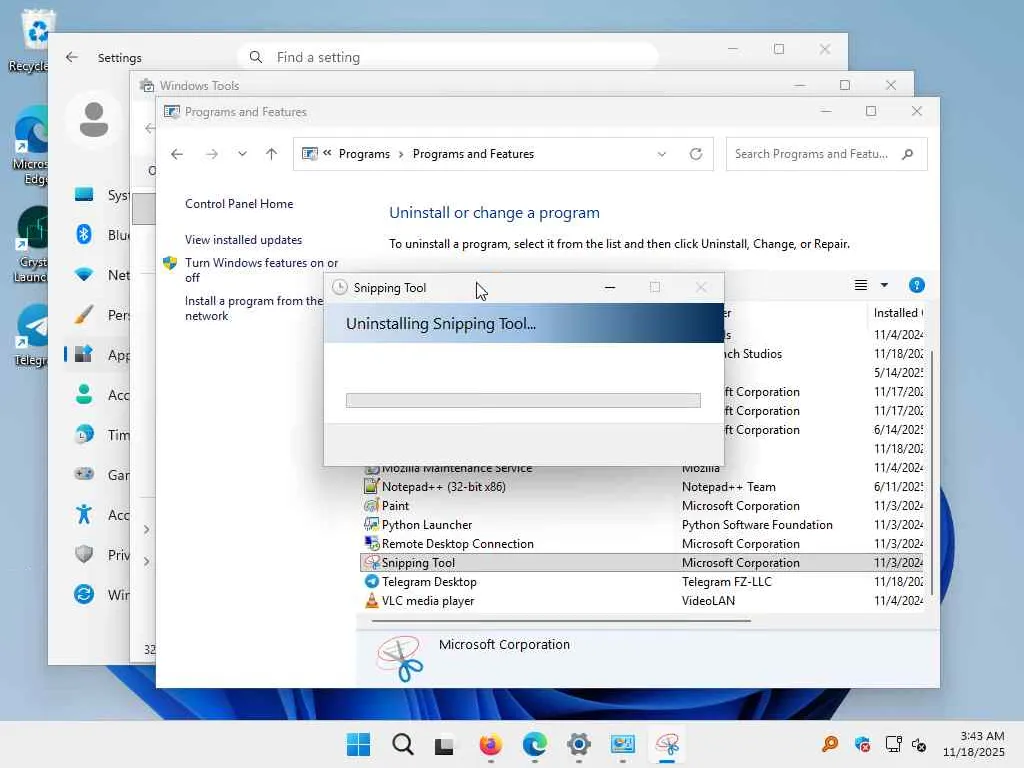
Task: Open the blue Help question mark icon
Action: click(916, 285)
